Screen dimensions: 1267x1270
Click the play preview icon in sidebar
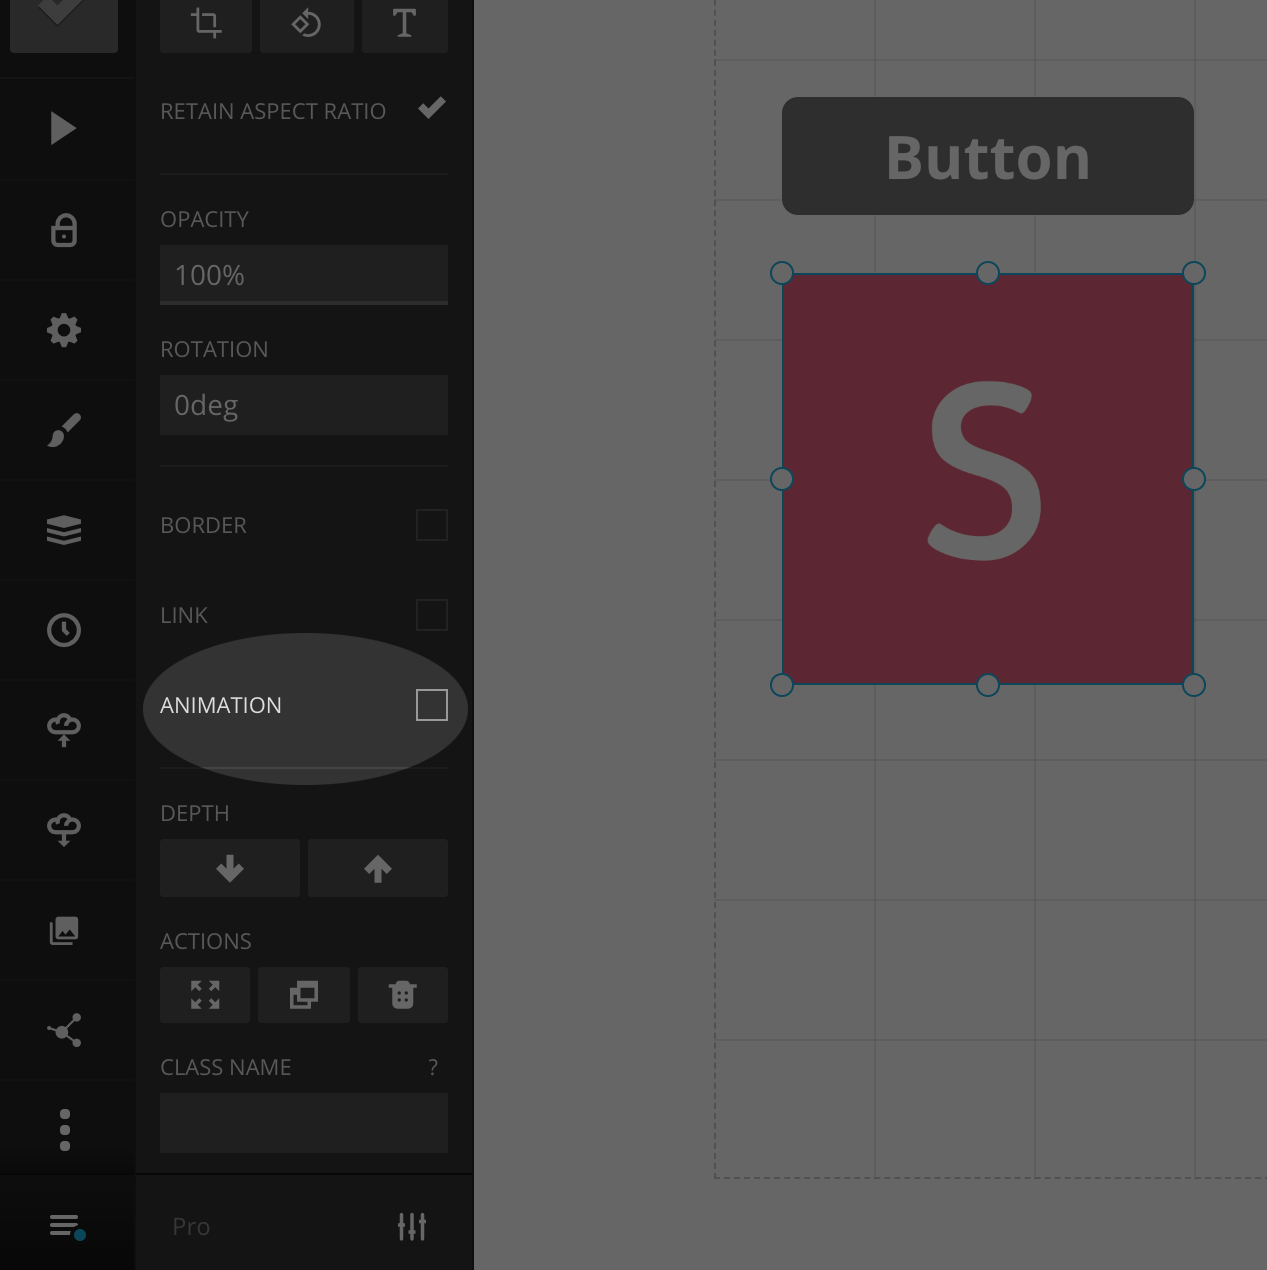click(63, 129)
